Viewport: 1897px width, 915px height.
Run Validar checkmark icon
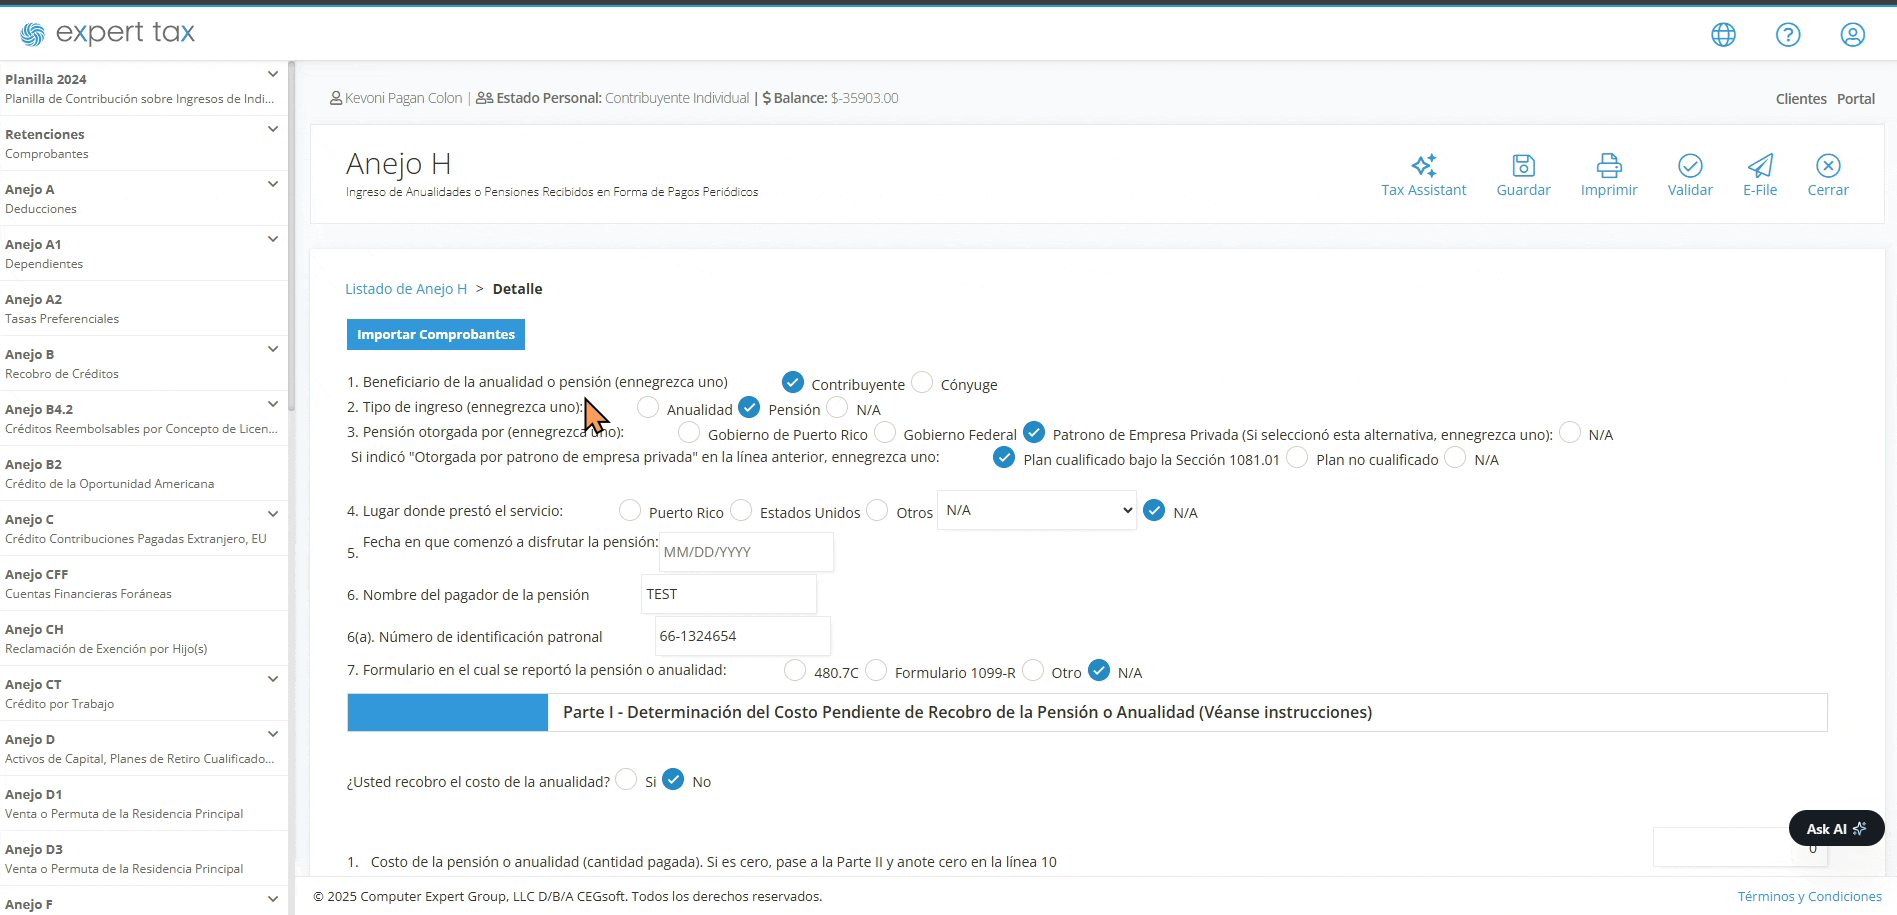coord(1690,165)
